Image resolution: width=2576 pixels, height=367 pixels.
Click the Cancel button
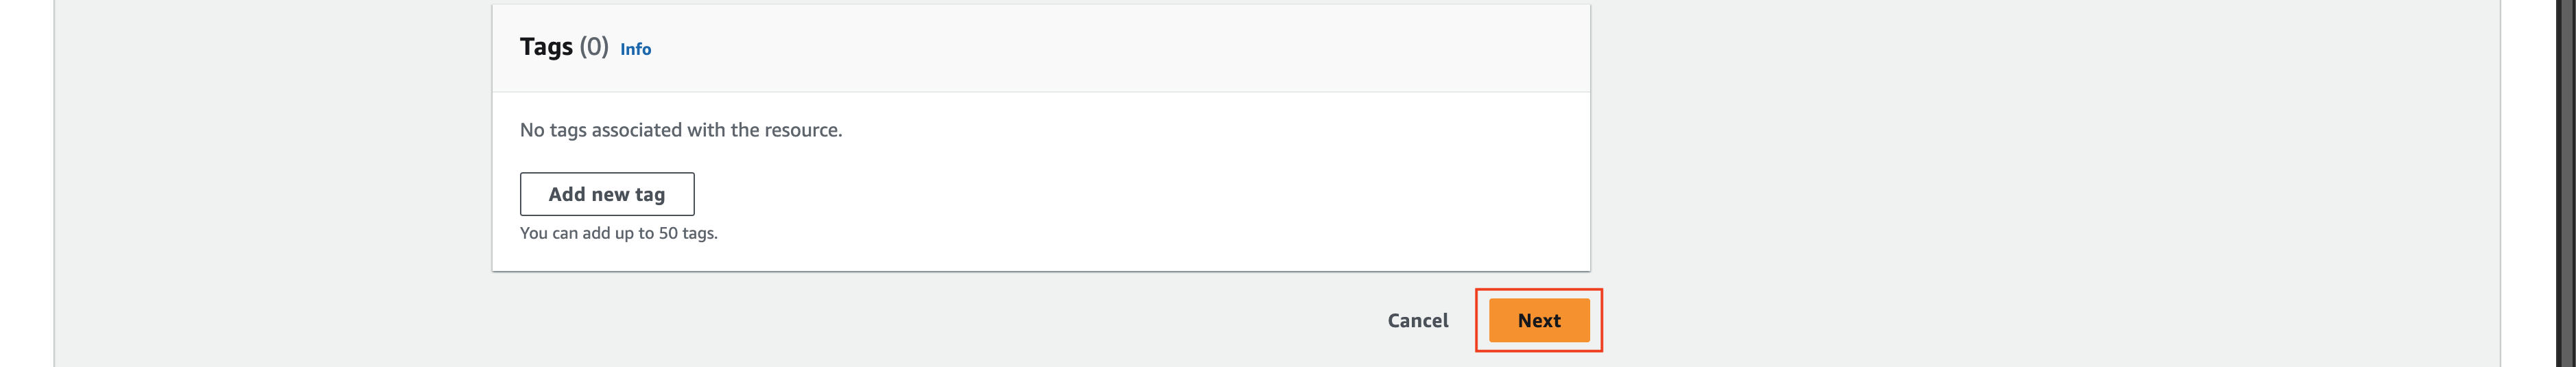(1417, 320)
